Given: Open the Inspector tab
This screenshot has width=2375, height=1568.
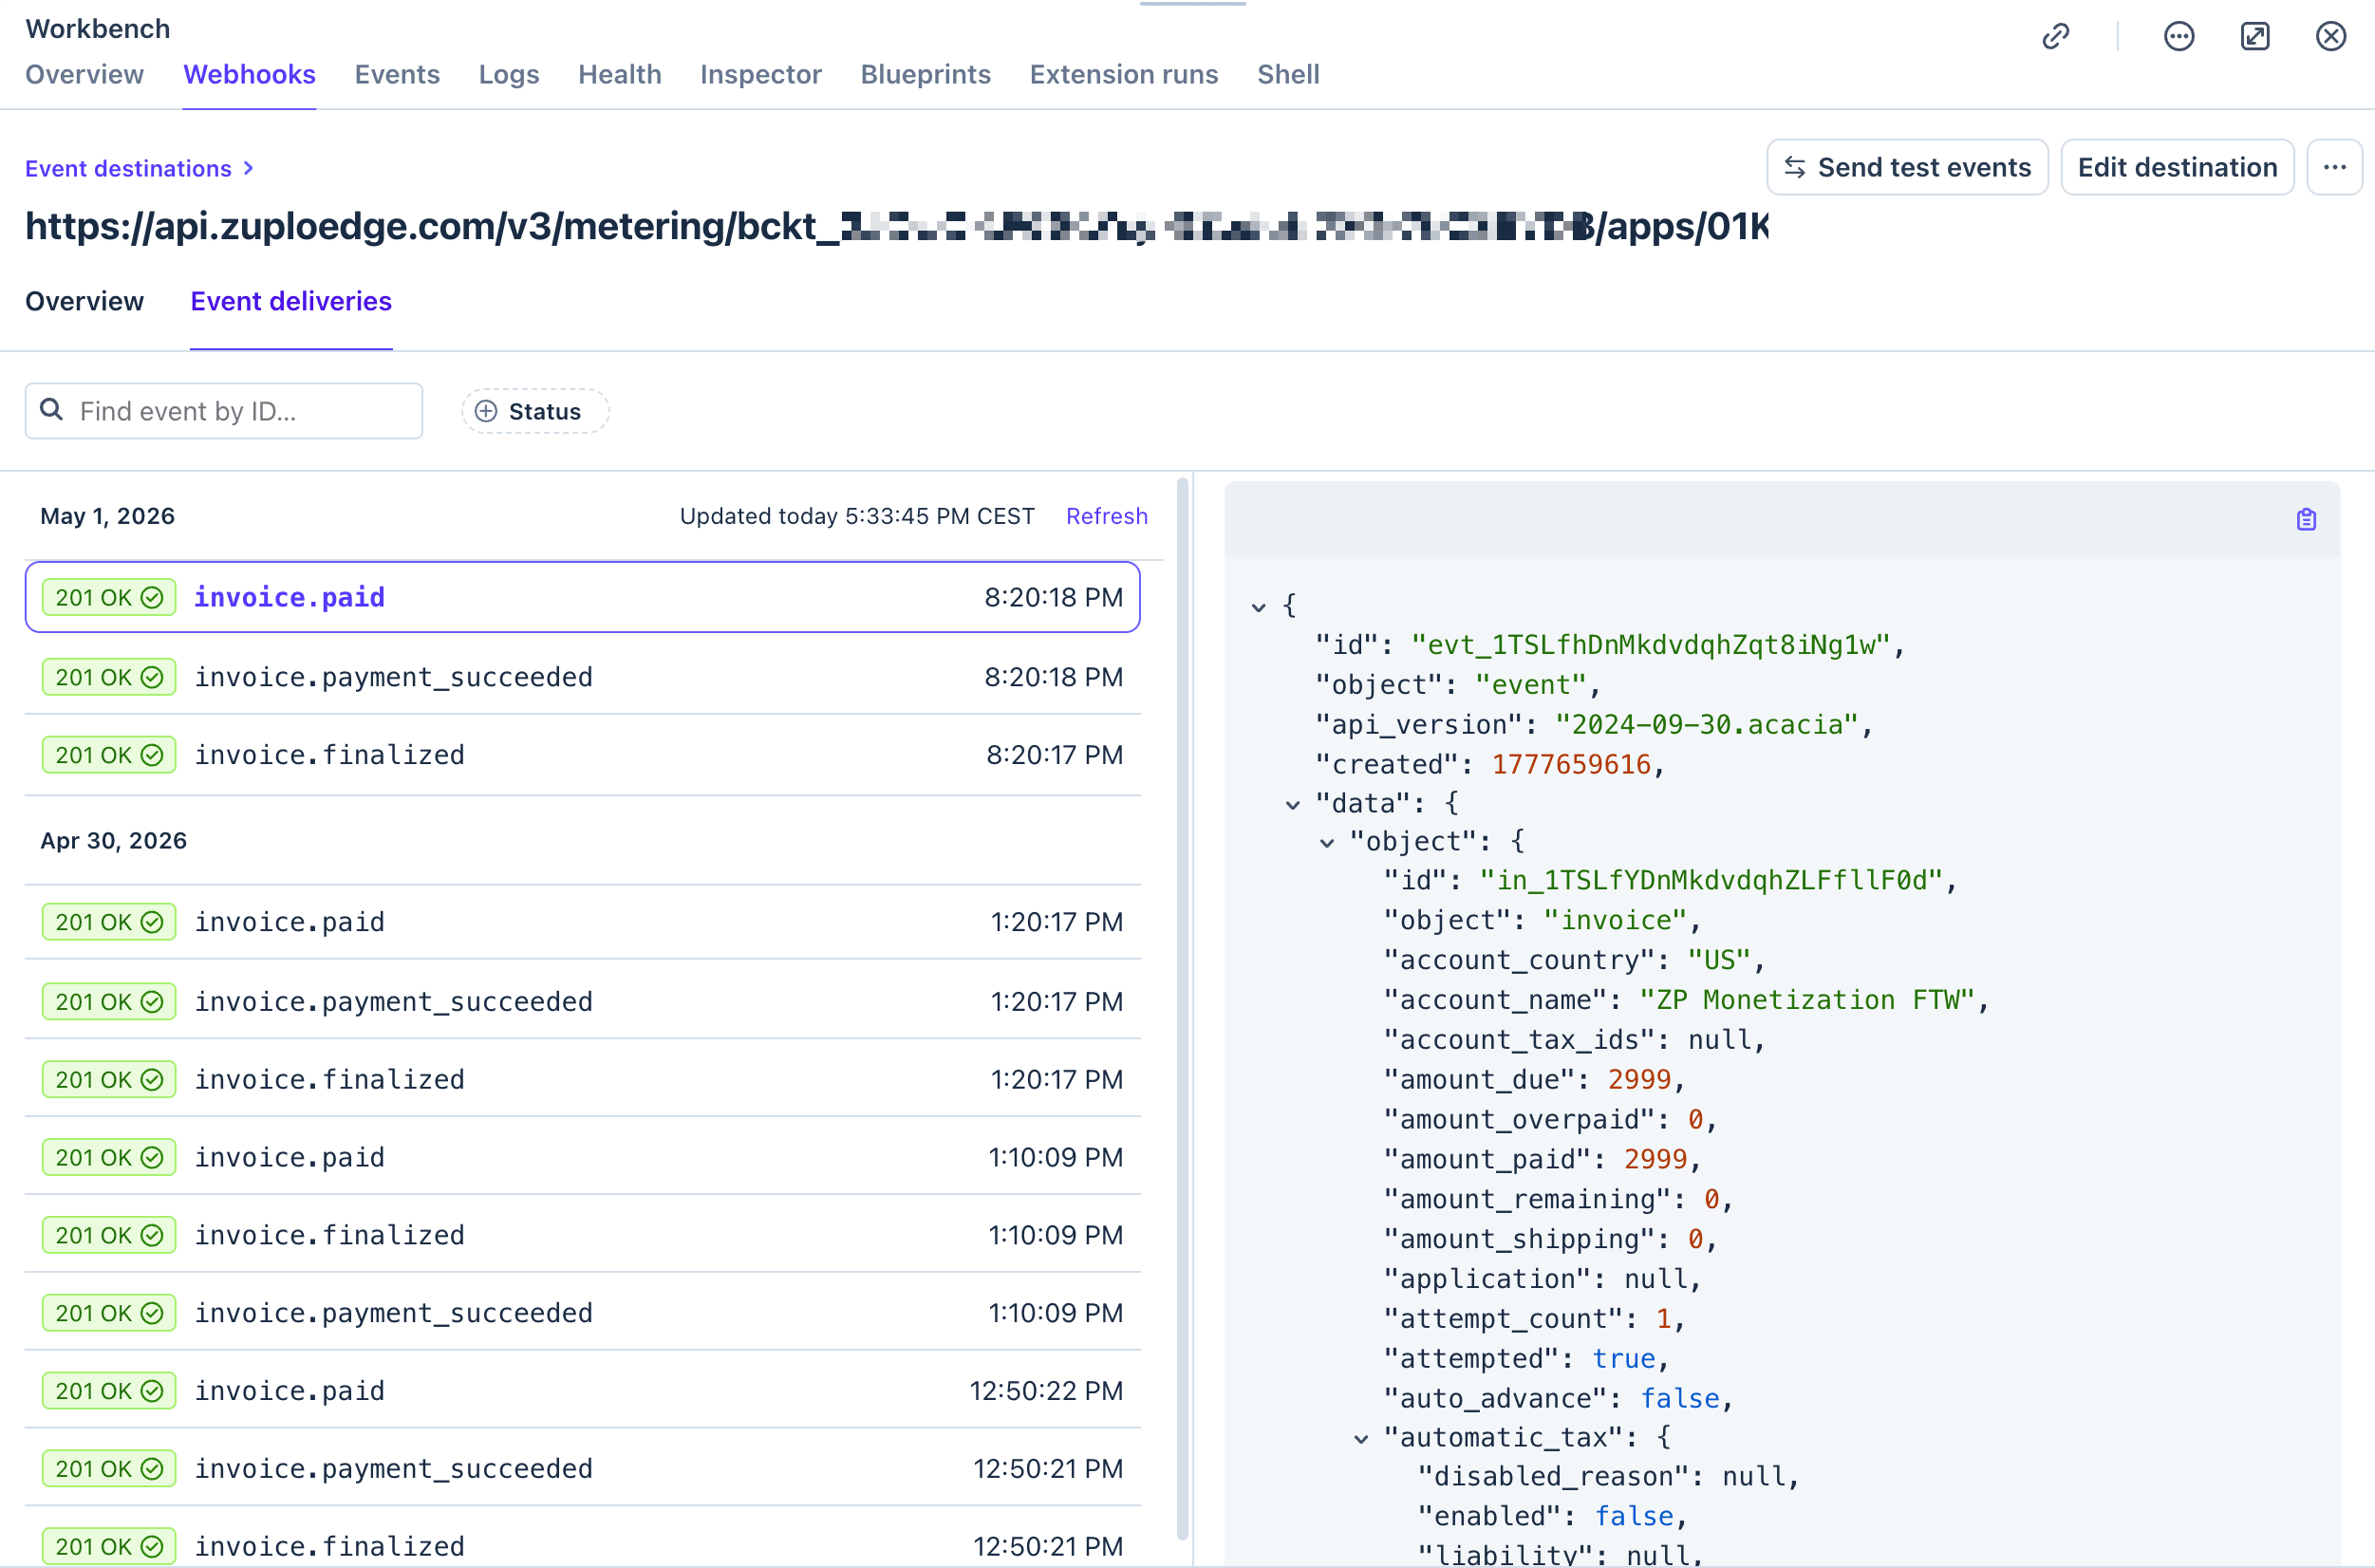Looking at the screenshot, I should click(x=761, y=74).
